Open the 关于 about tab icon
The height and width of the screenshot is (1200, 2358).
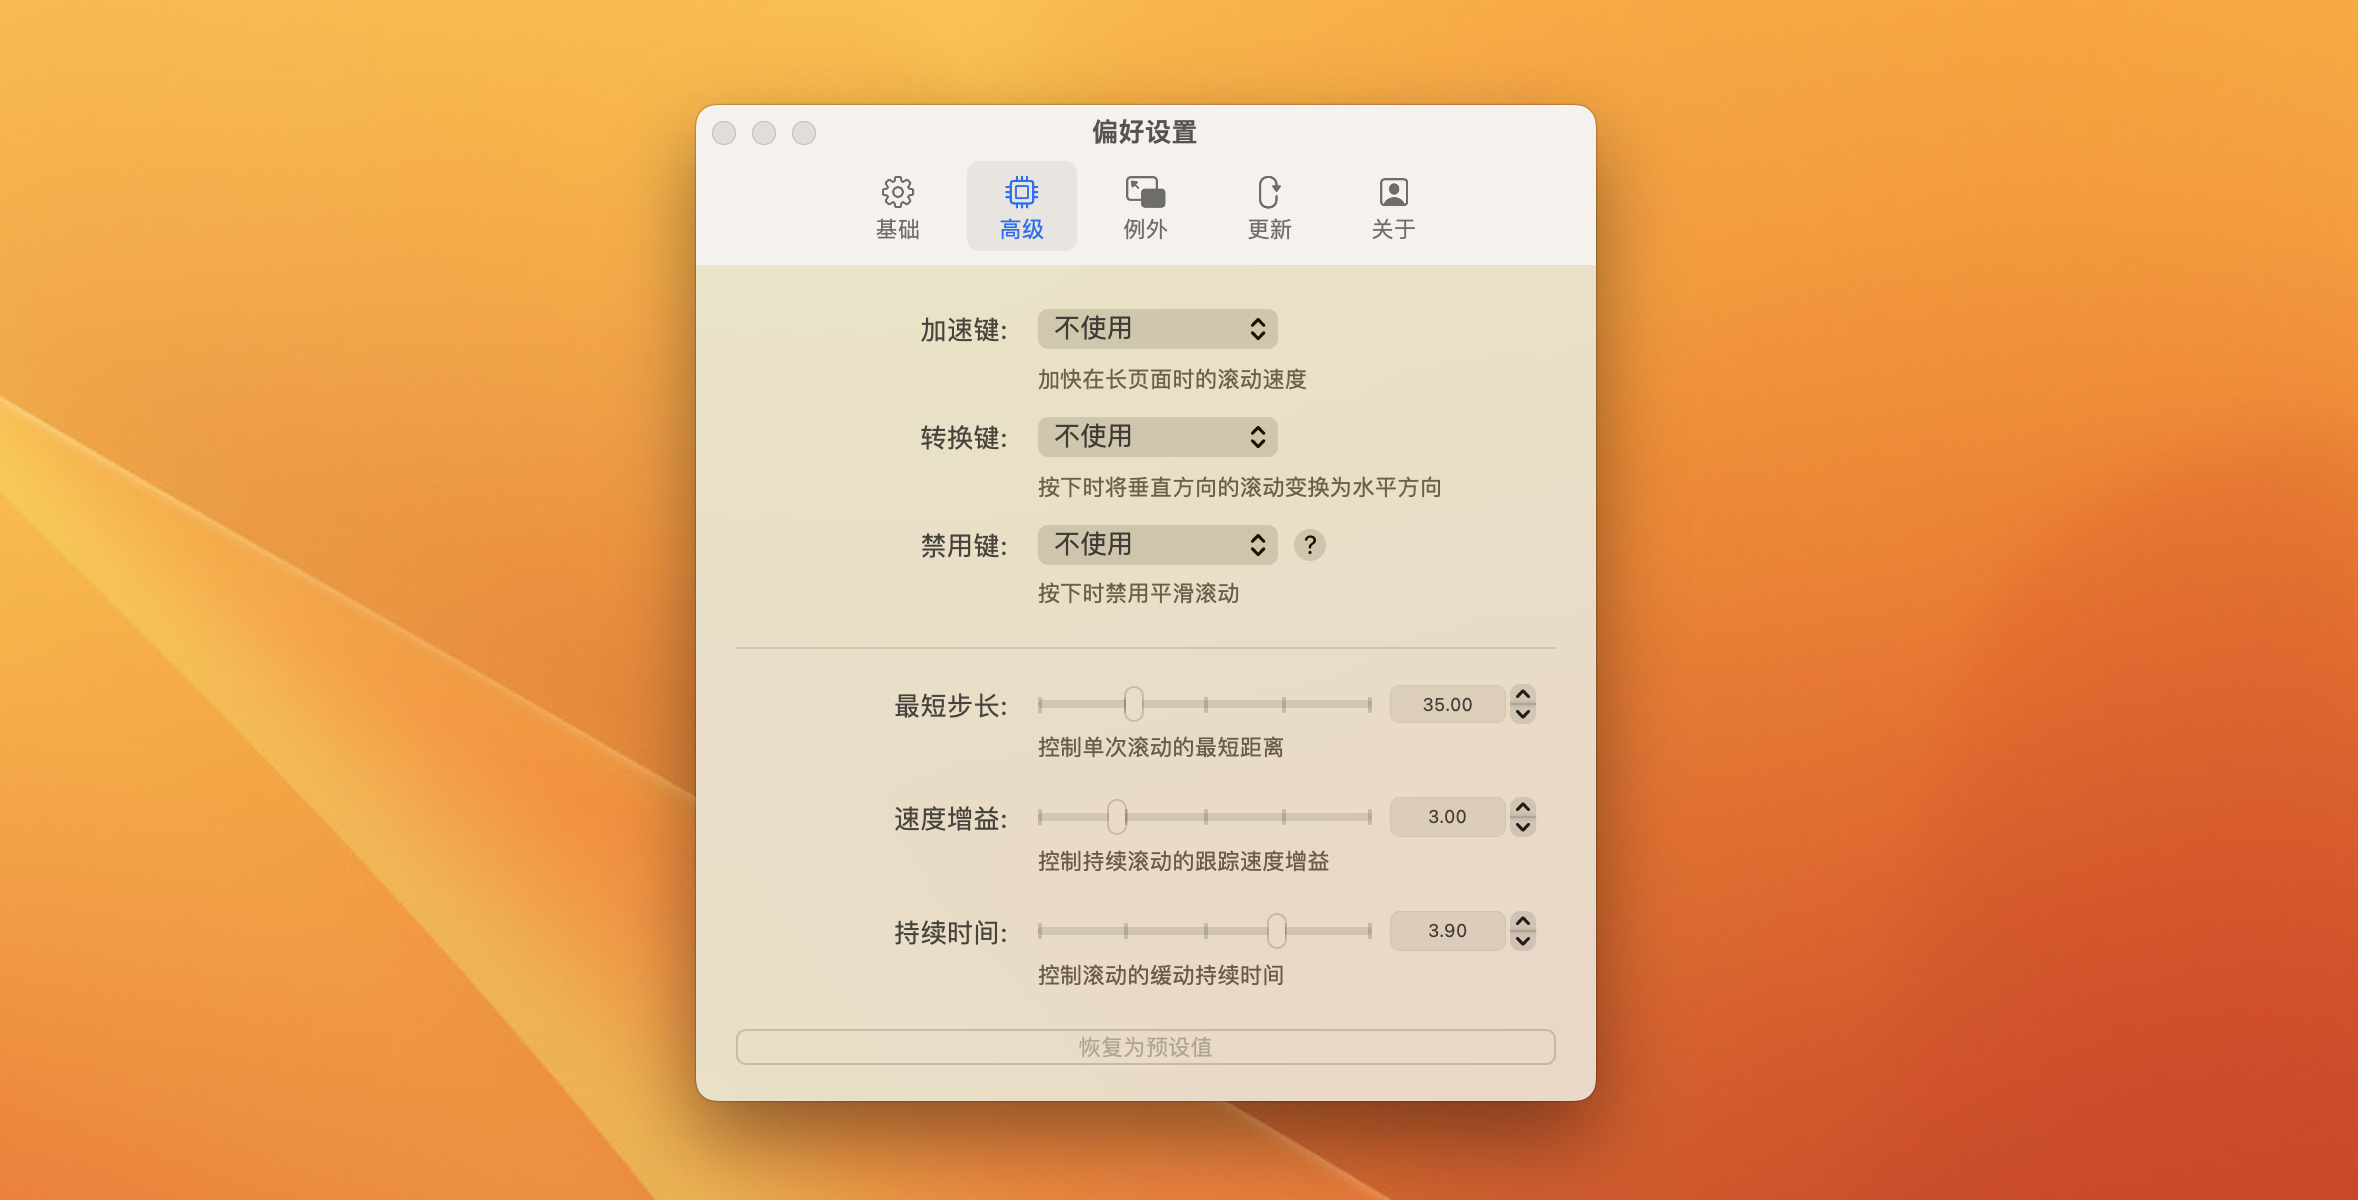pyautogui.click(x=1393, y=192)
